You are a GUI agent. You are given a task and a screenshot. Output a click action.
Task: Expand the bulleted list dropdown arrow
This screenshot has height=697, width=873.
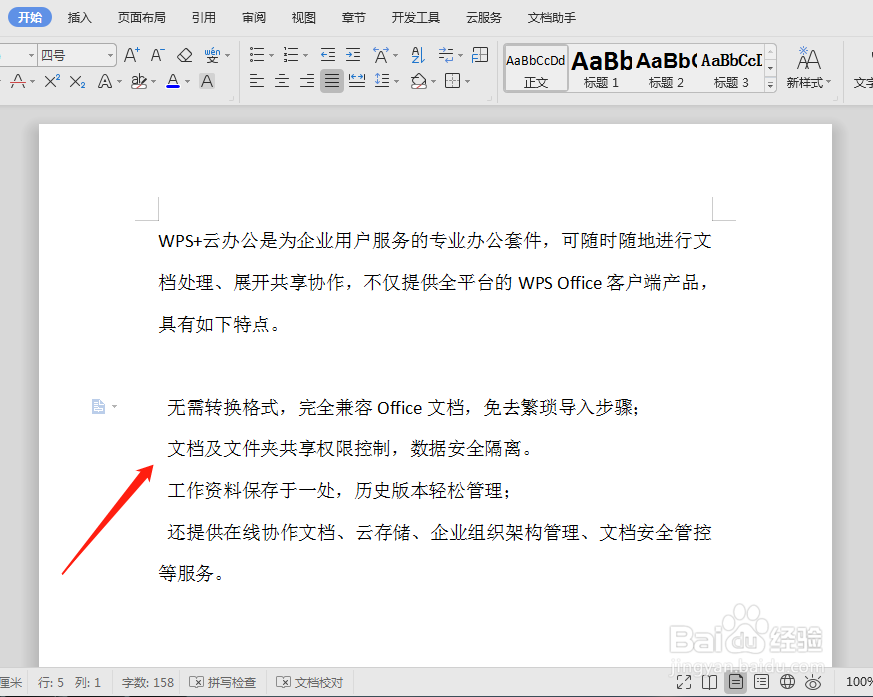pyautogui.click(x=272, y=55)
